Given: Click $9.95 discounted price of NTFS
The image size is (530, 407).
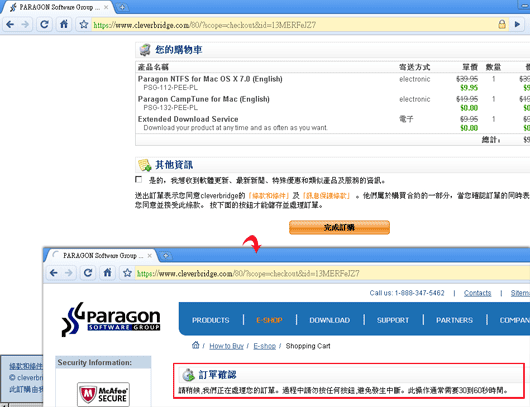Looking at the screenshot, I should (469, 88).
